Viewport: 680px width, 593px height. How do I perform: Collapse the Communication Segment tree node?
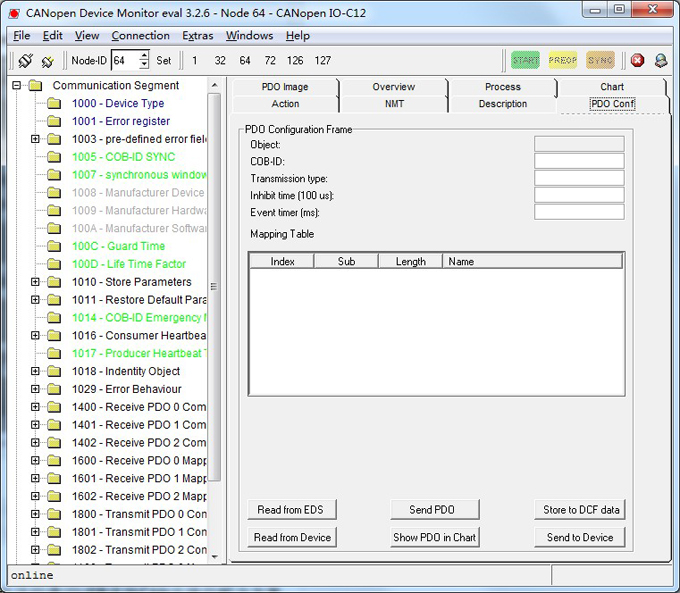point(16,85)
